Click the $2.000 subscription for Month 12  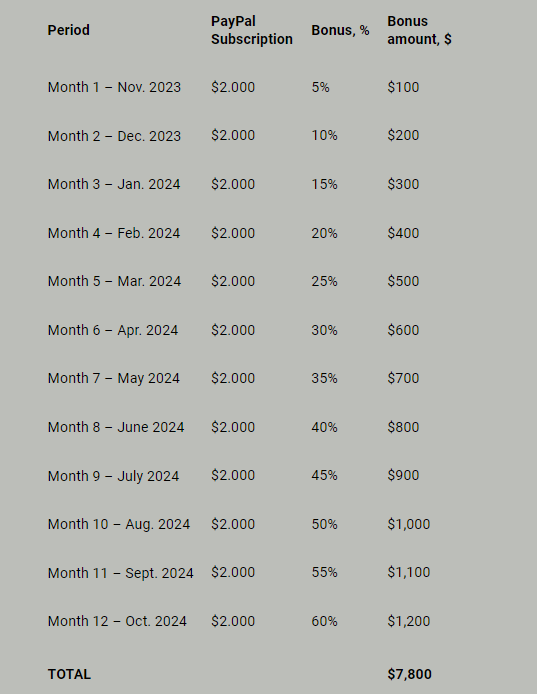[x=233, y=621]
